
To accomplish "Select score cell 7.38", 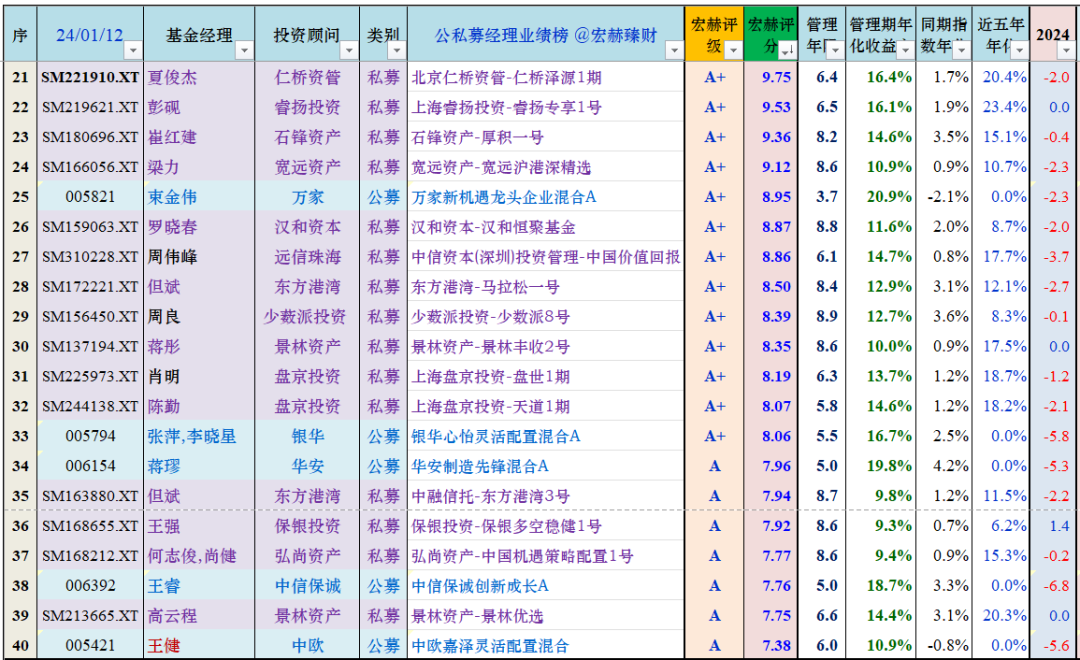I will (771, 646).
